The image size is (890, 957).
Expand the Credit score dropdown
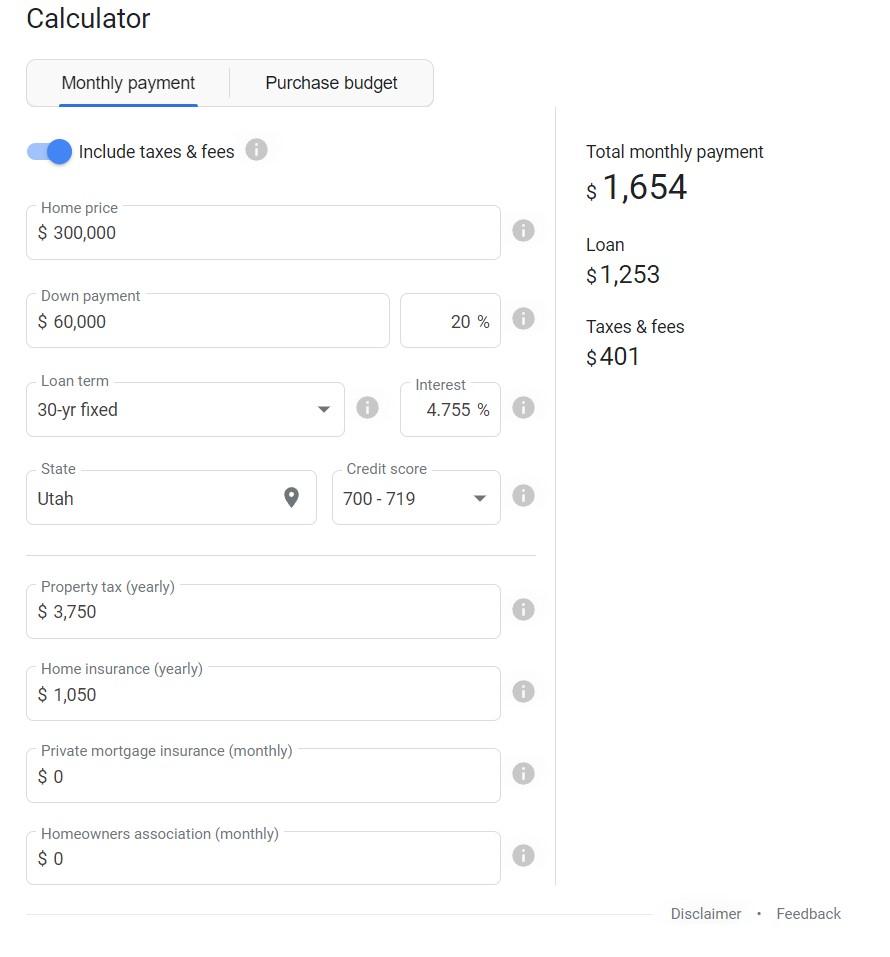[480, 496]
